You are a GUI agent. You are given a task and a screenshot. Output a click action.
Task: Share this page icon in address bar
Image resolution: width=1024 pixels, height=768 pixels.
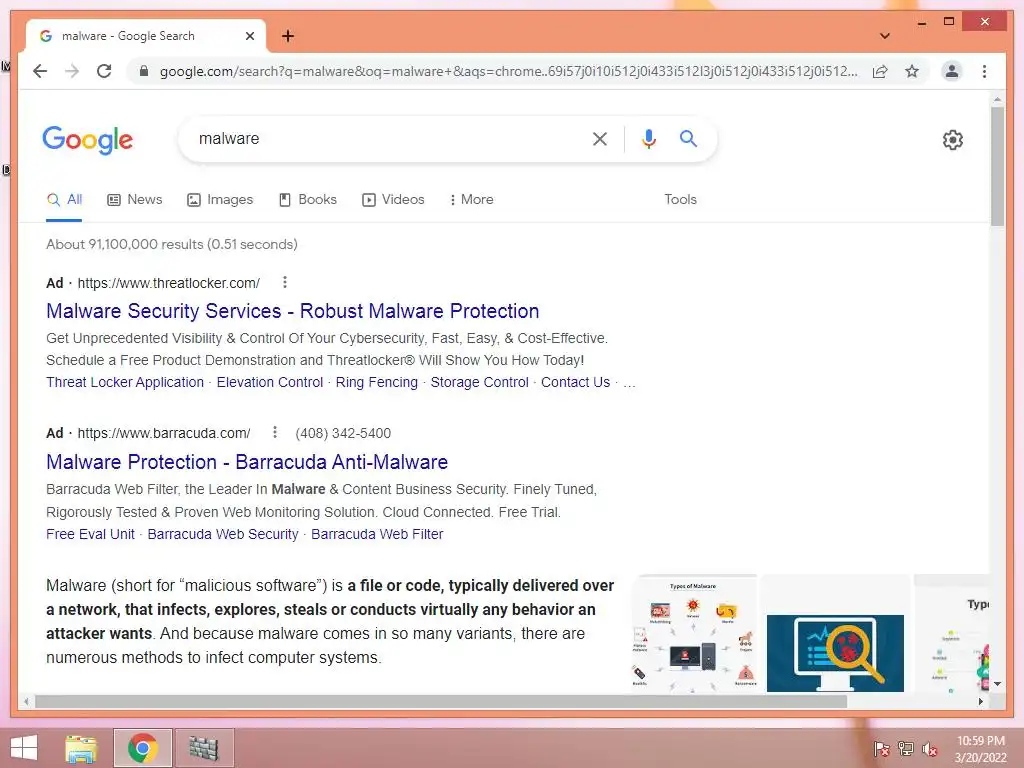click(x=880, y=71)
